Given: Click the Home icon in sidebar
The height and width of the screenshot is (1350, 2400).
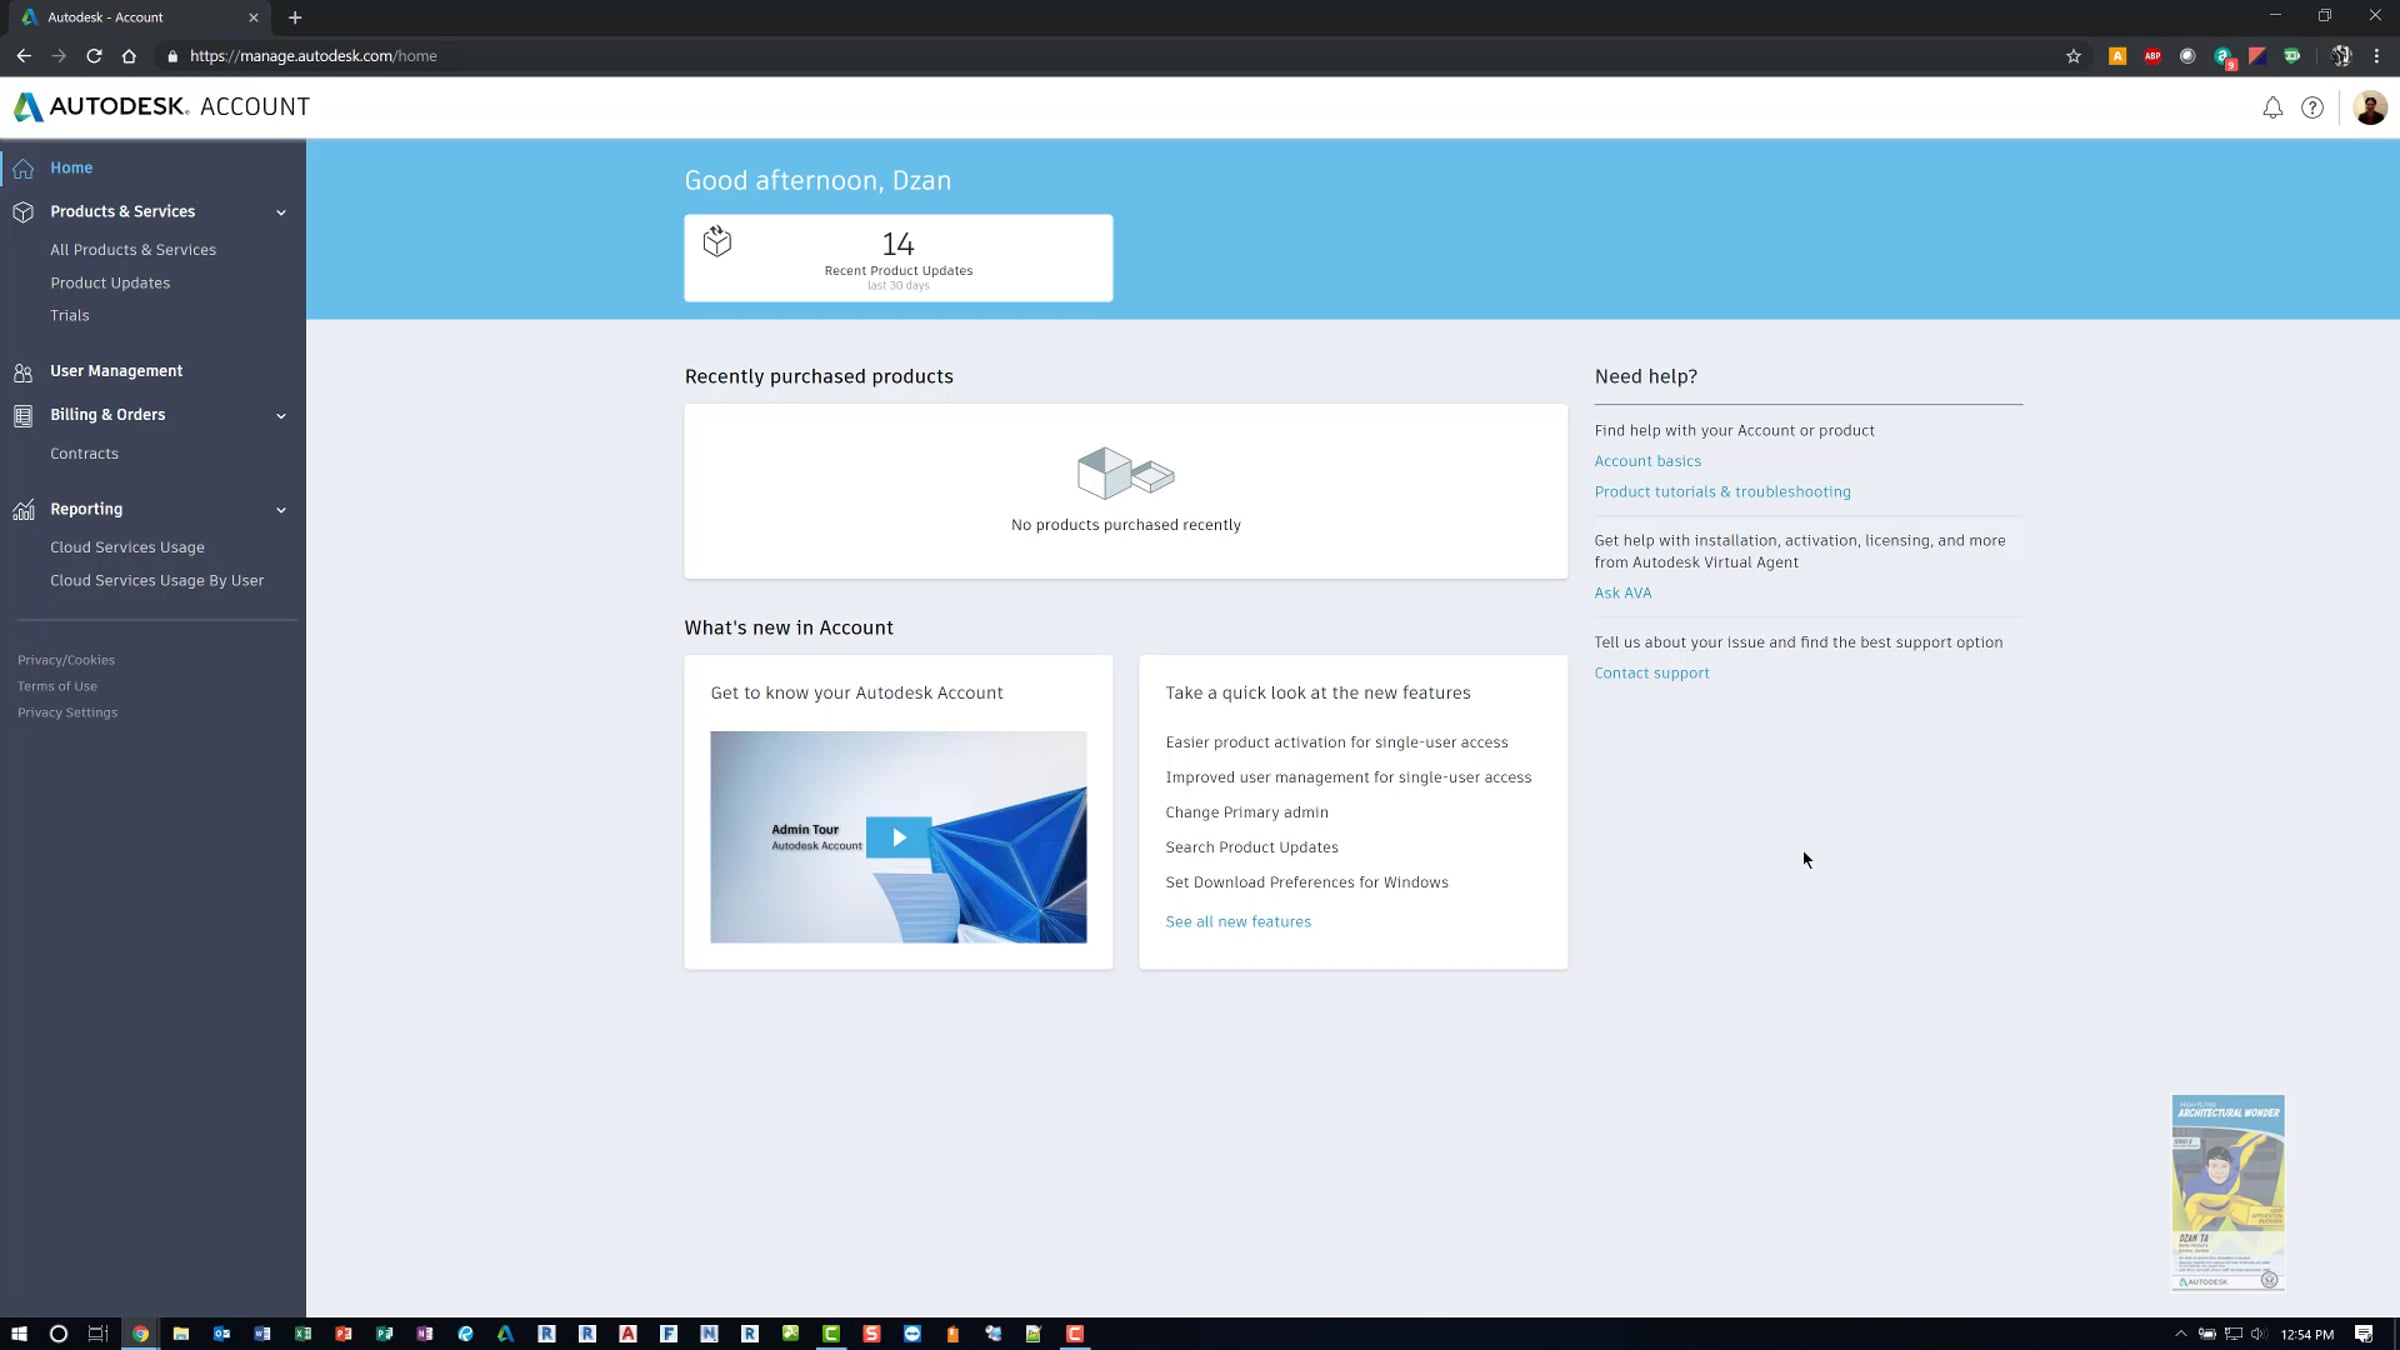Looking at the screenshot, I should point(24,168).
